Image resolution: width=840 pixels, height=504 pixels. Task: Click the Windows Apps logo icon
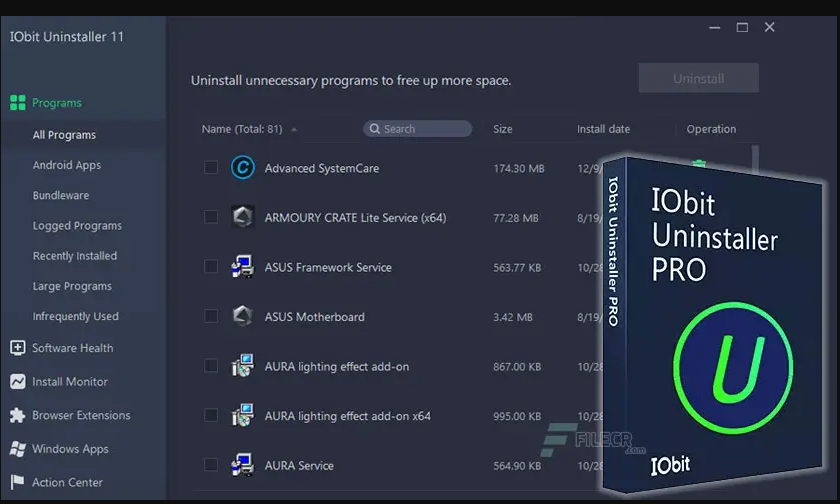[x=18, y=449]
